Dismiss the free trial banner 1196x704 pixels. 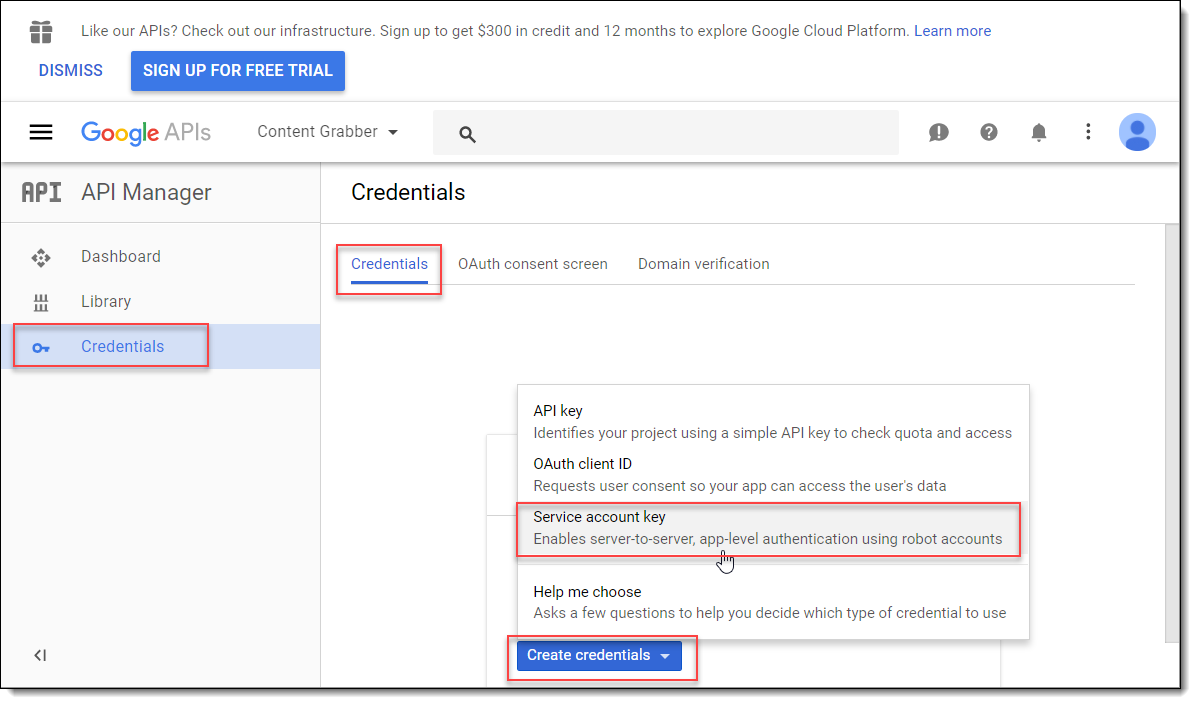click(x=71, y=71)
